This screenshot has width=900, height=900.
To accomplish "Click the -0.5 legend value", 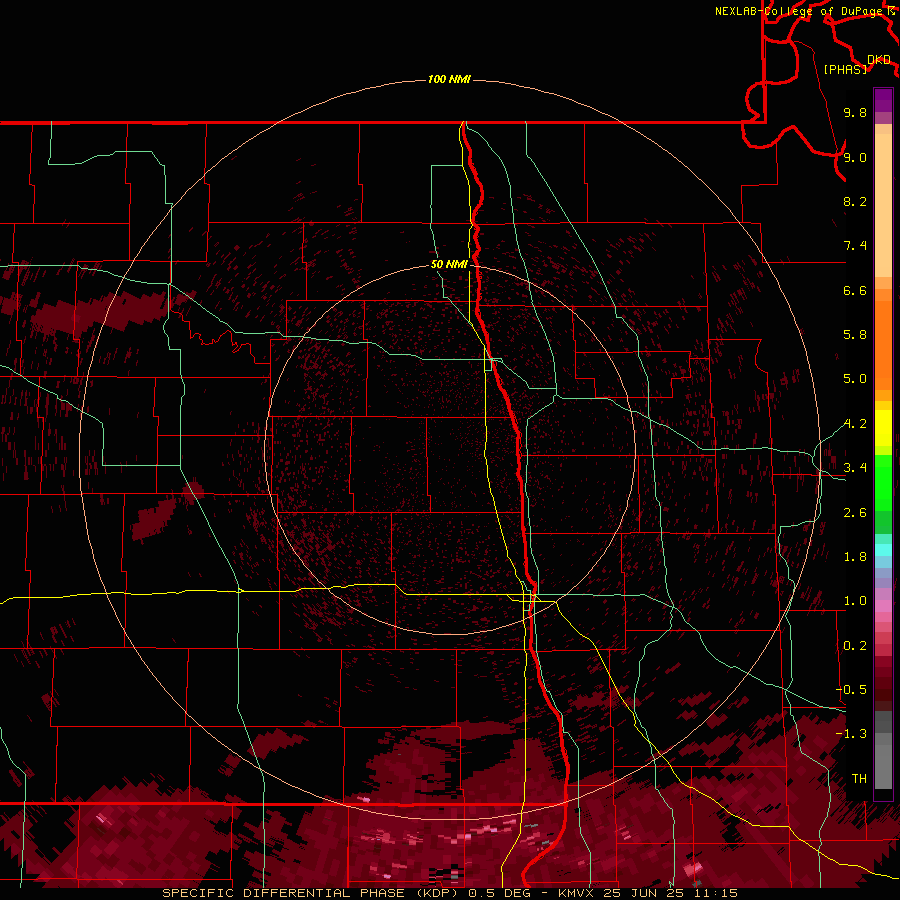I will coord(851,690).
